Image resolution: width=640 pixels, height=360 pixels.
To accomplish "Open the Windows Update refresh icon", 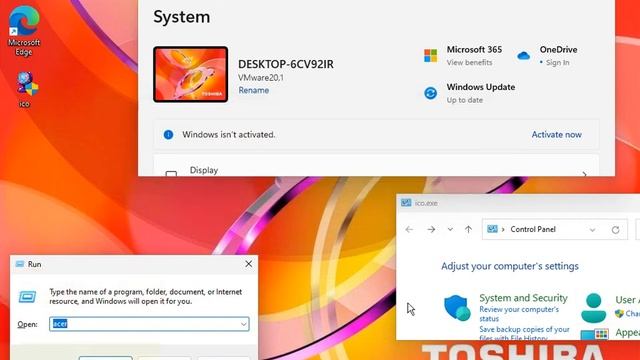I will point(430,93).
